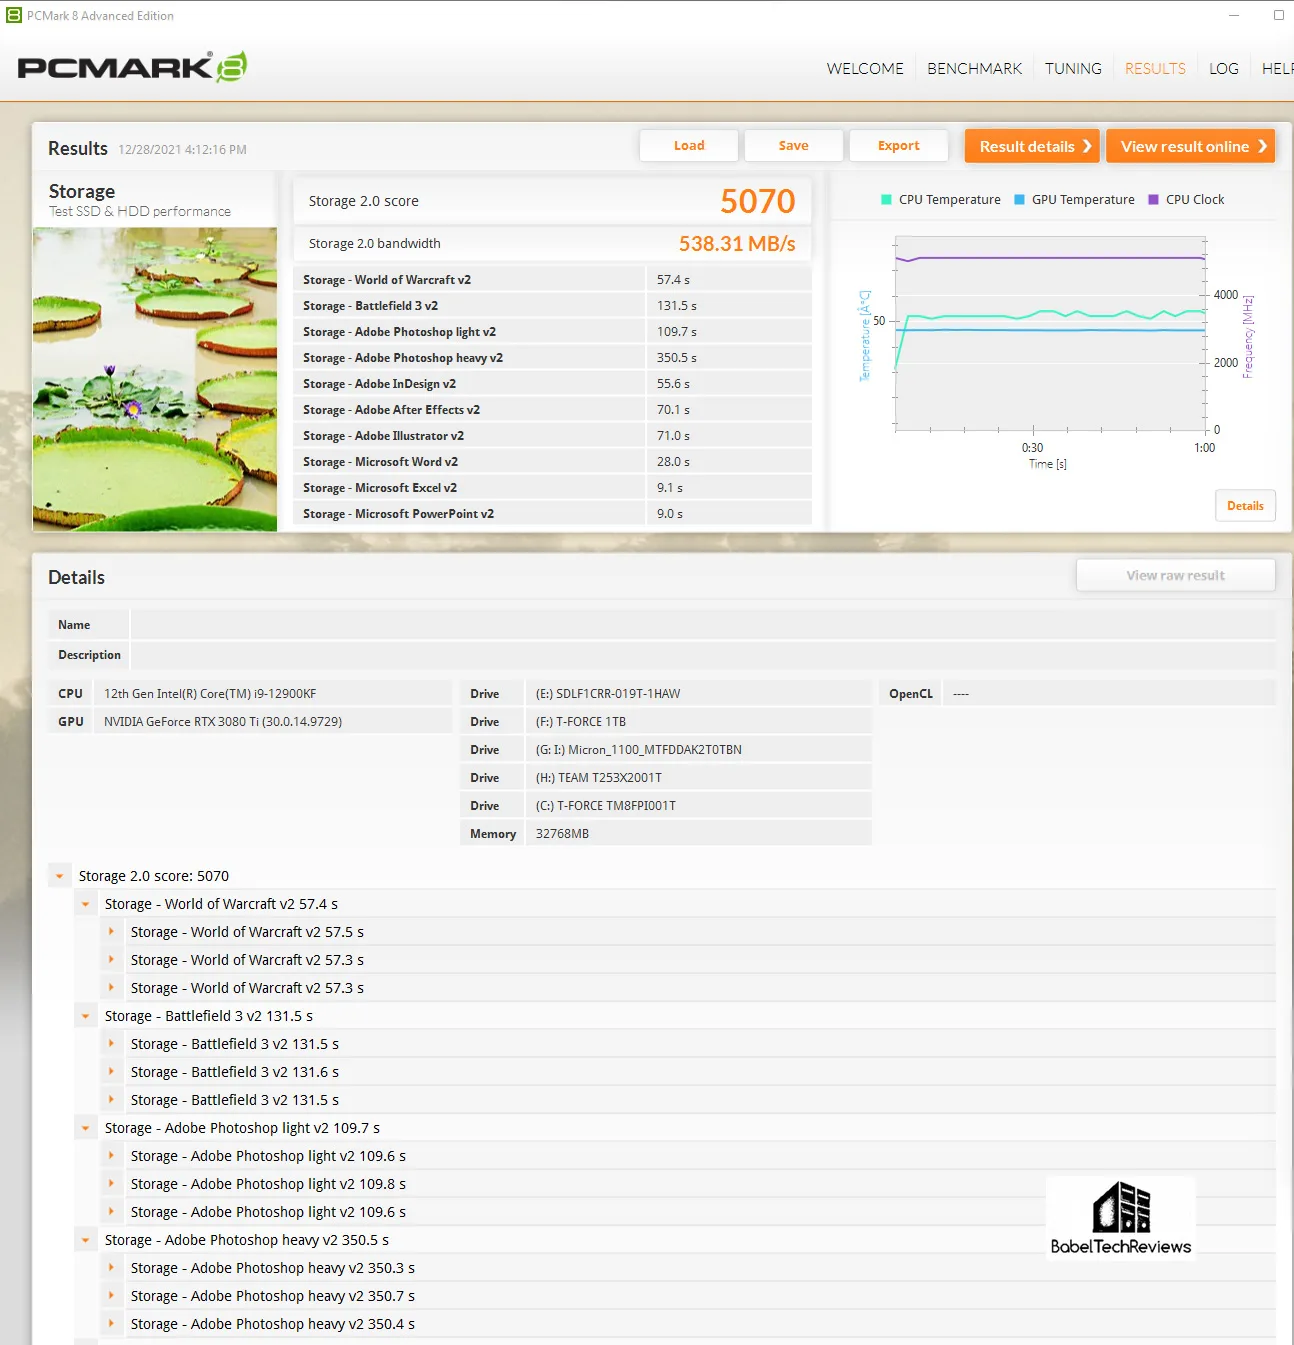The width and height of the screenshot is (1294, 1345).
Task: Click drive entry '(G: I:) Micron_1100_MTFDDAK2T0TBN'
Action: point(639,750)
